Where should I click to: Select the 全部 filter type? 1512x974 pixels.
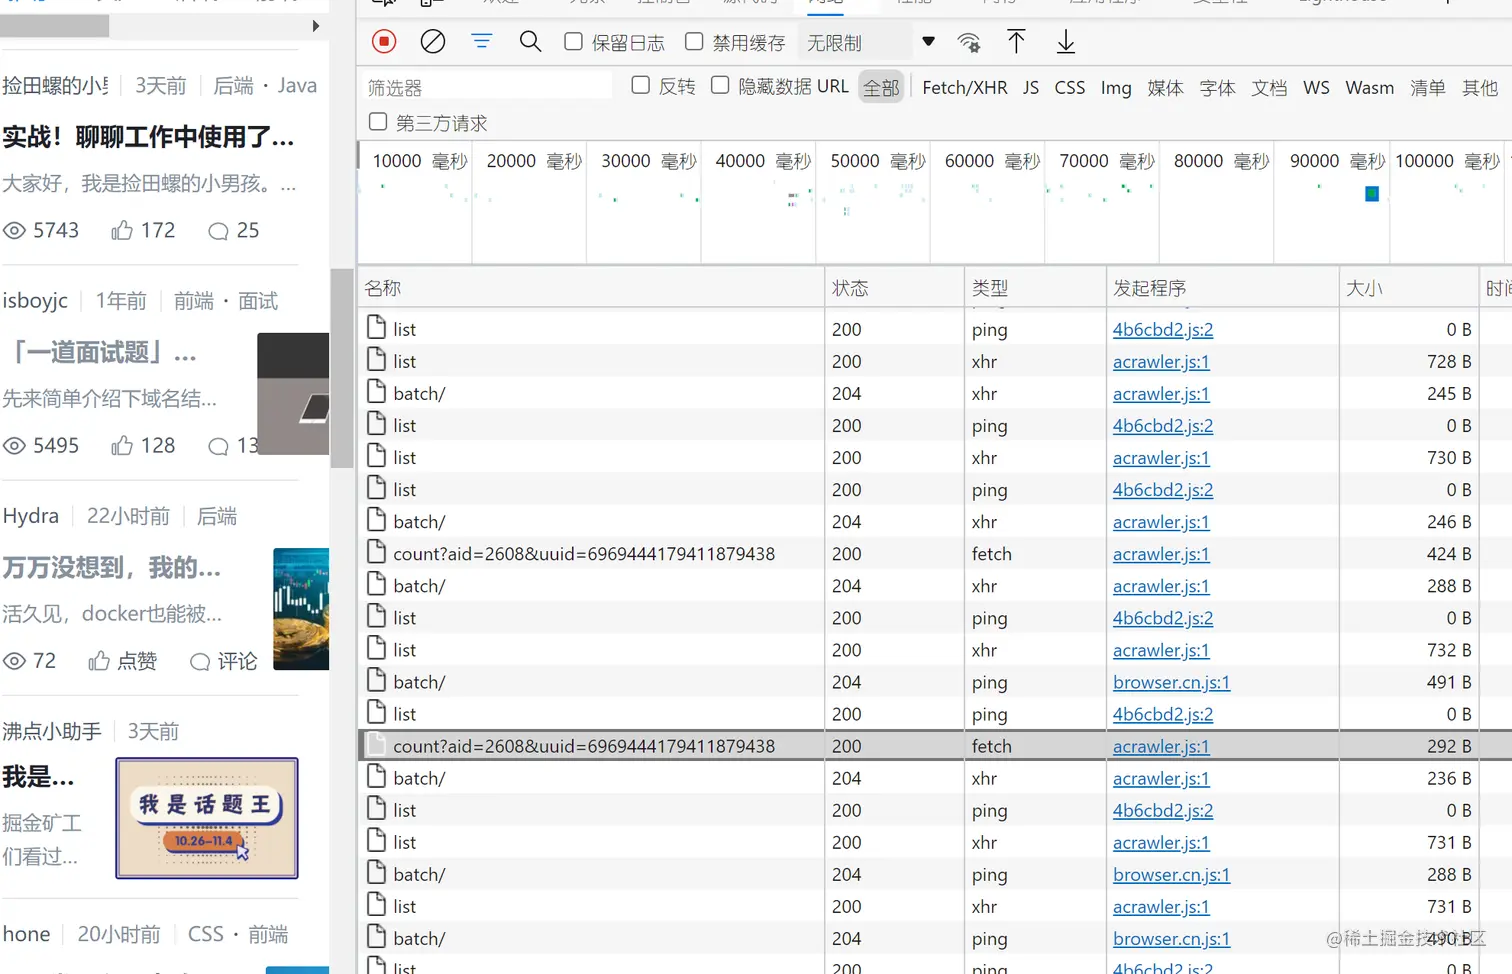coord(881,87)
